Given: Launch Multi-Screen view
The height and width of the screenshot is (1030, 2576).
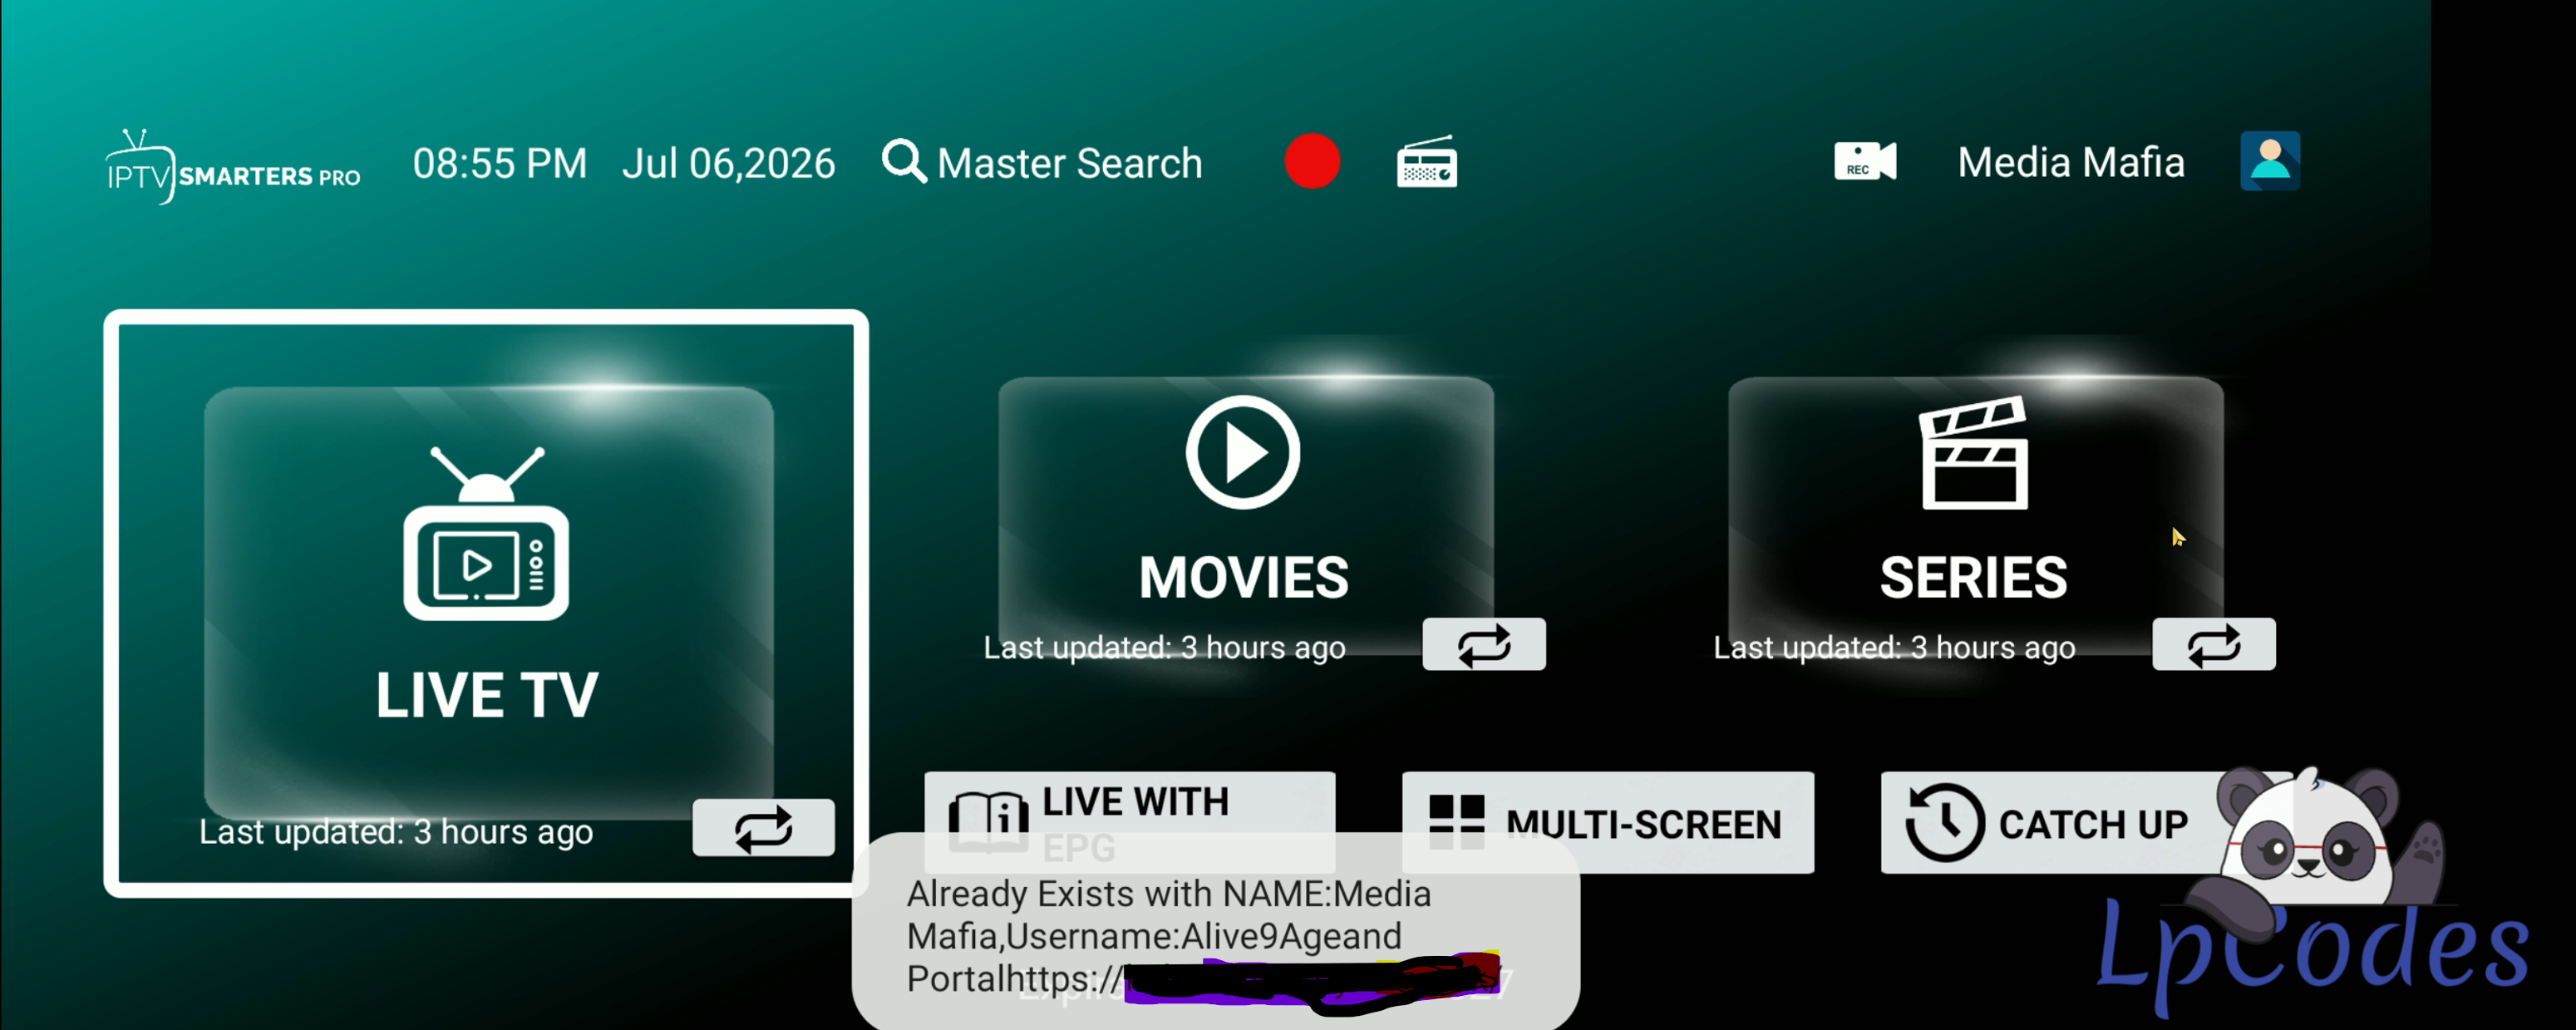Looking at the screenshot, I should point(1608,822).
